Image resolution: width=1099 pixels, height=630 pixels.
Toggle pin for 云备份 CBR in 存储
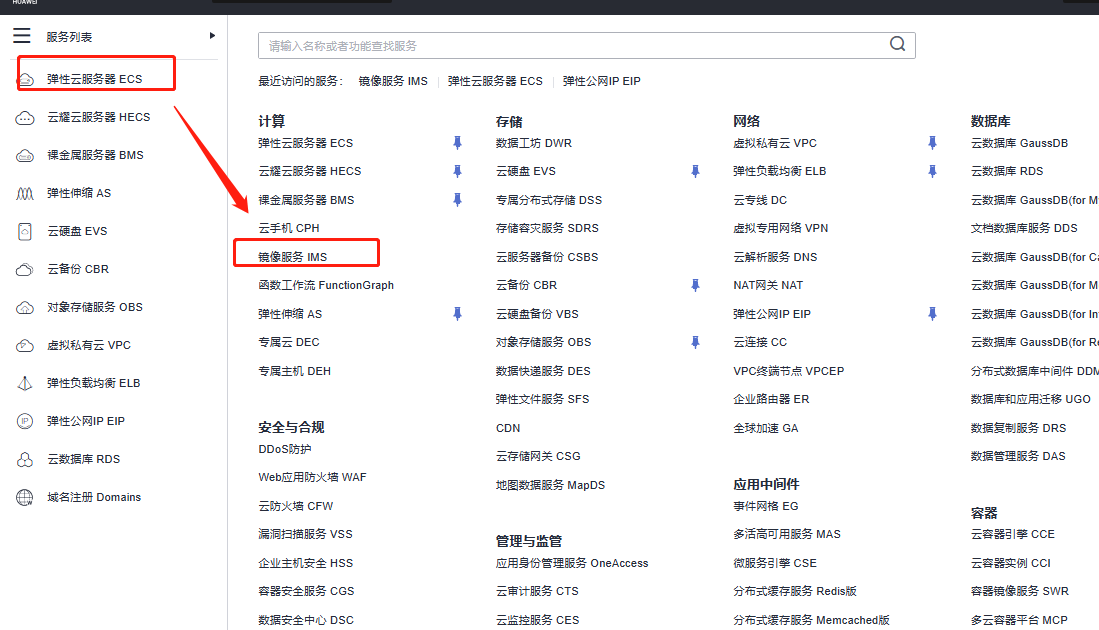695,285
